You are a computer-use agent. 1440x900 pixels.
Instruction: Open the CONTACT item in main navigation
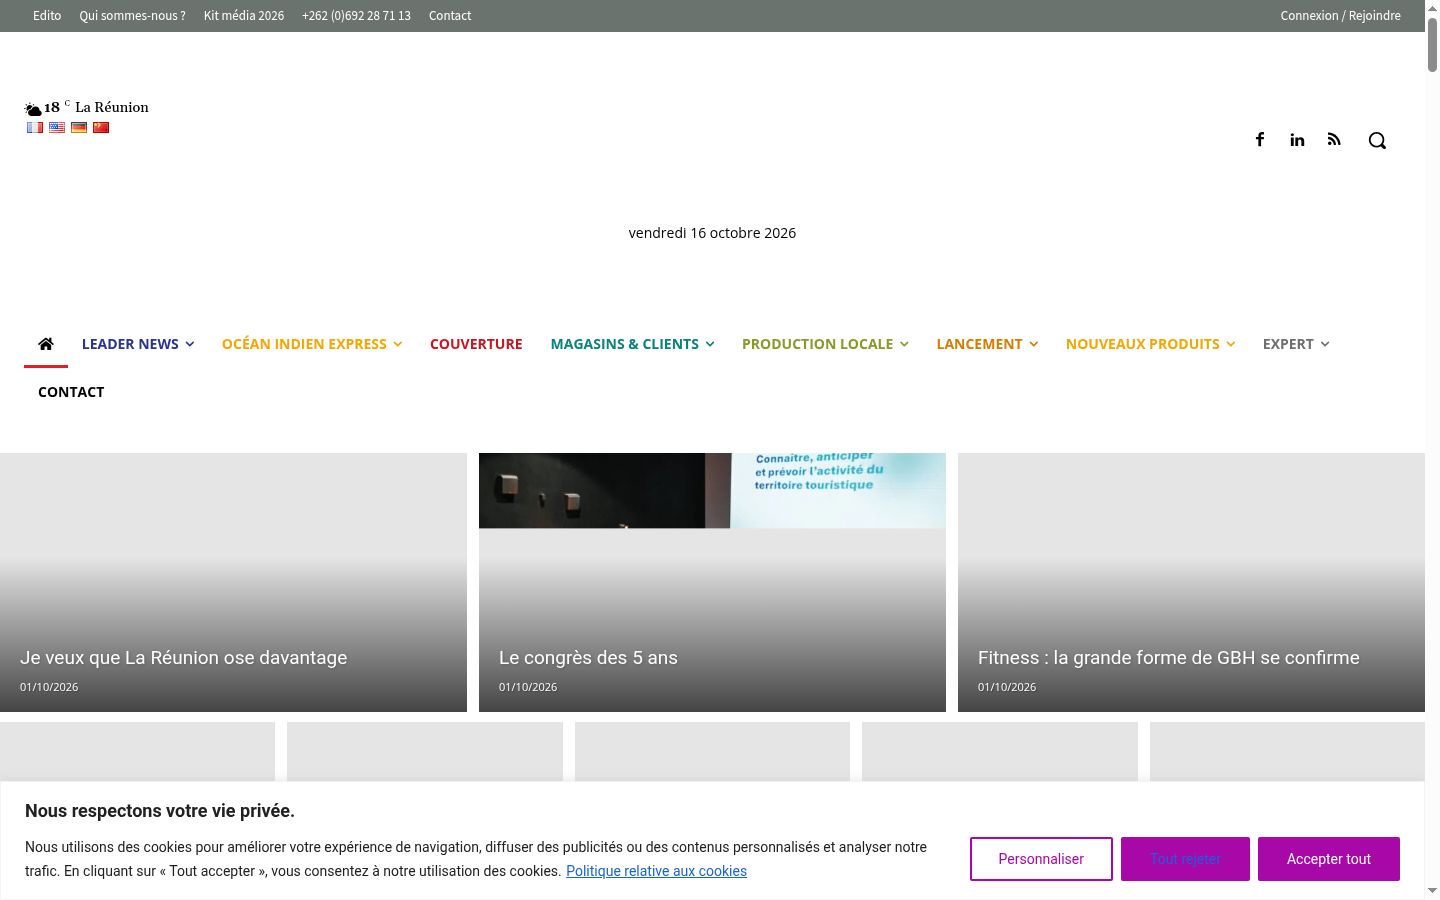(71, 392)
